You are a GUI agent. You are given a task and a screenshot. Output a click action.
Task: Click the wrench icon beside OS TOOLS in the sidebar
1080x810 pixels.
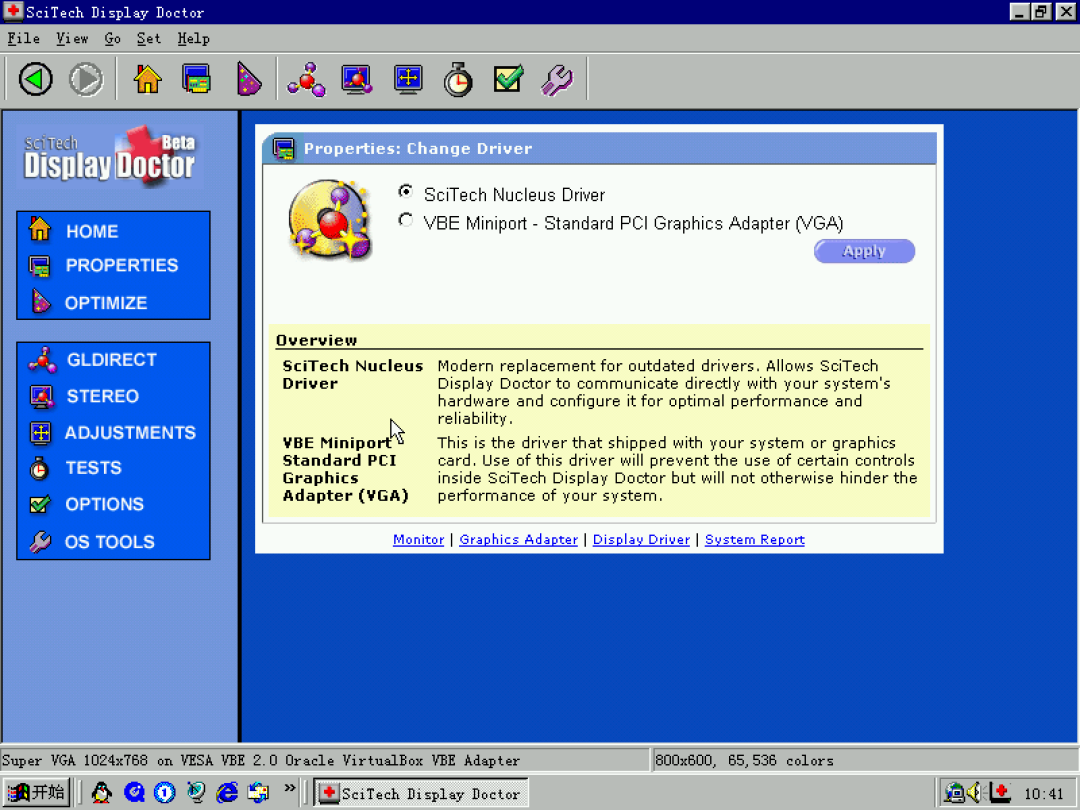coord(40,542)
